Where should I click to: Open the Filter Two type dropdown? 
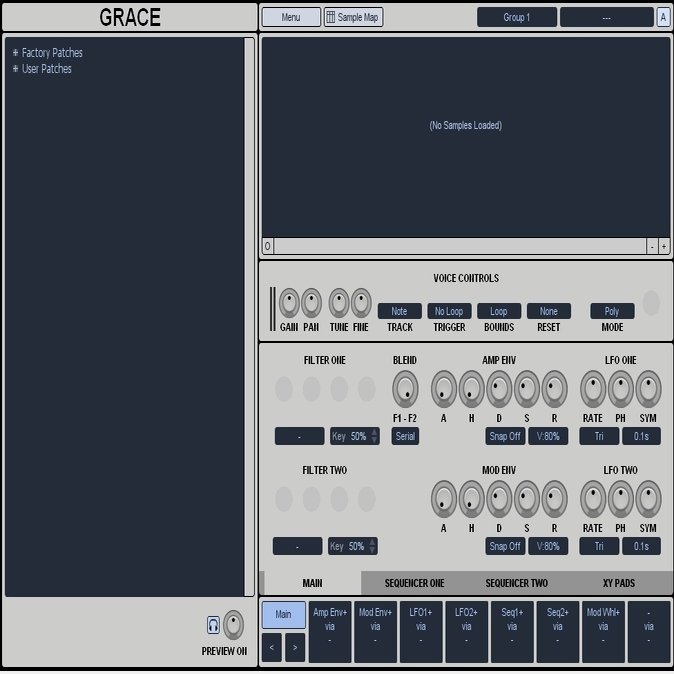pos(297,546)
